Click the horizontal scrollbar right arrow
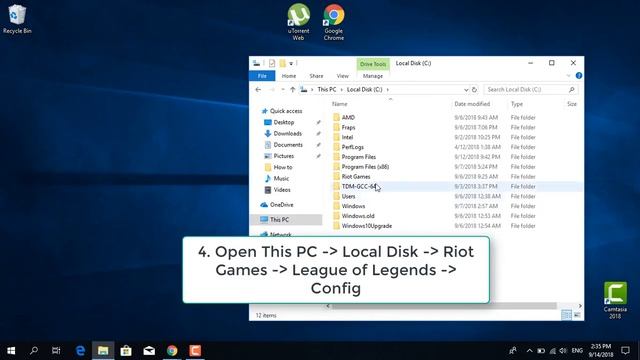The height and width of the screenshot is (360, 640). (580, 306)
